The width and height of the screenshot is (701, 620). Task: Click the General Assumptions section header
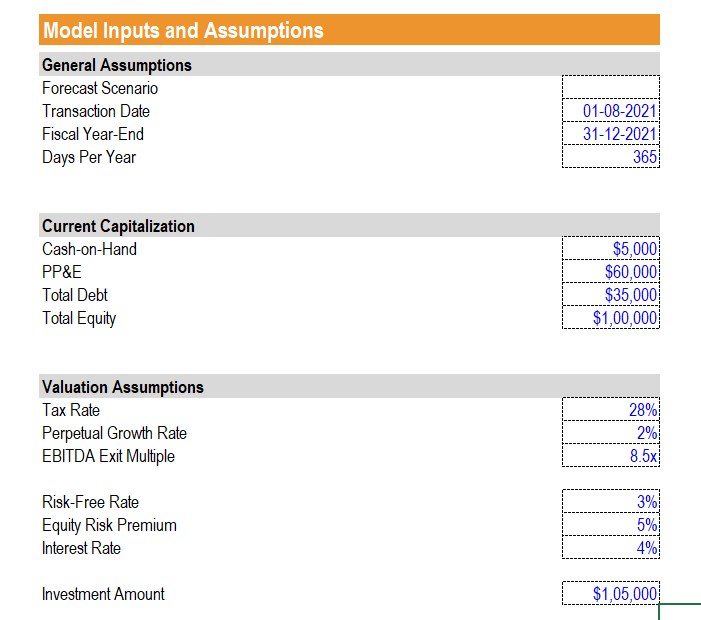[349, 64]
